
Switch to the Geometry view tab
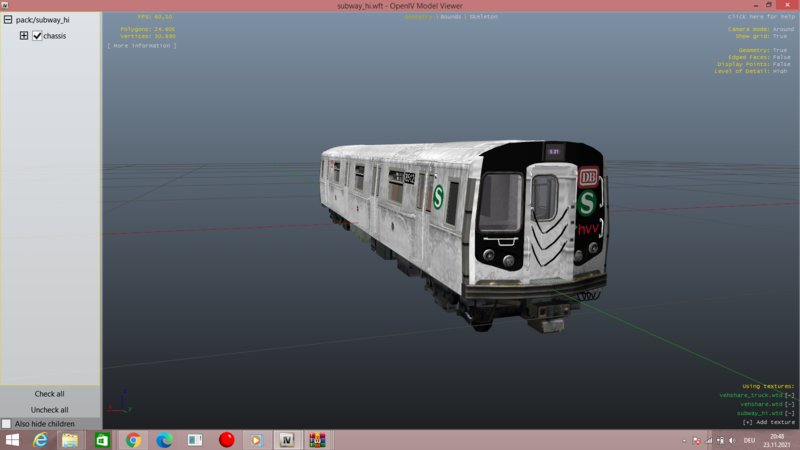[x=418, y=17]
